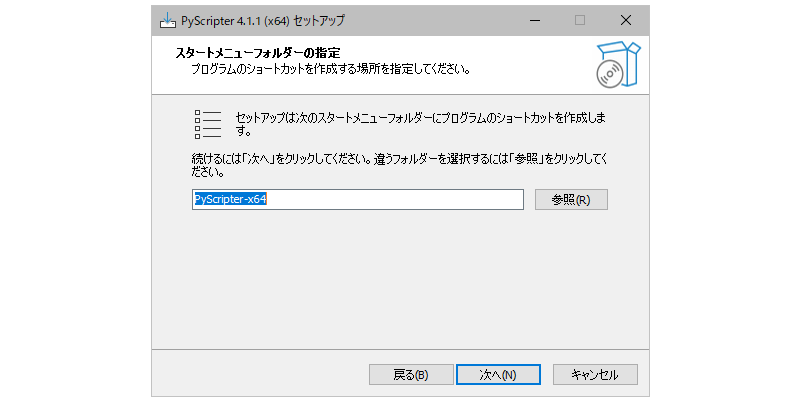The height and width of the screenshot is (400, 800).
Task: Click the highlighted PyScripter-x64 text
Action: pyautogui.click(x=231, y=199)
